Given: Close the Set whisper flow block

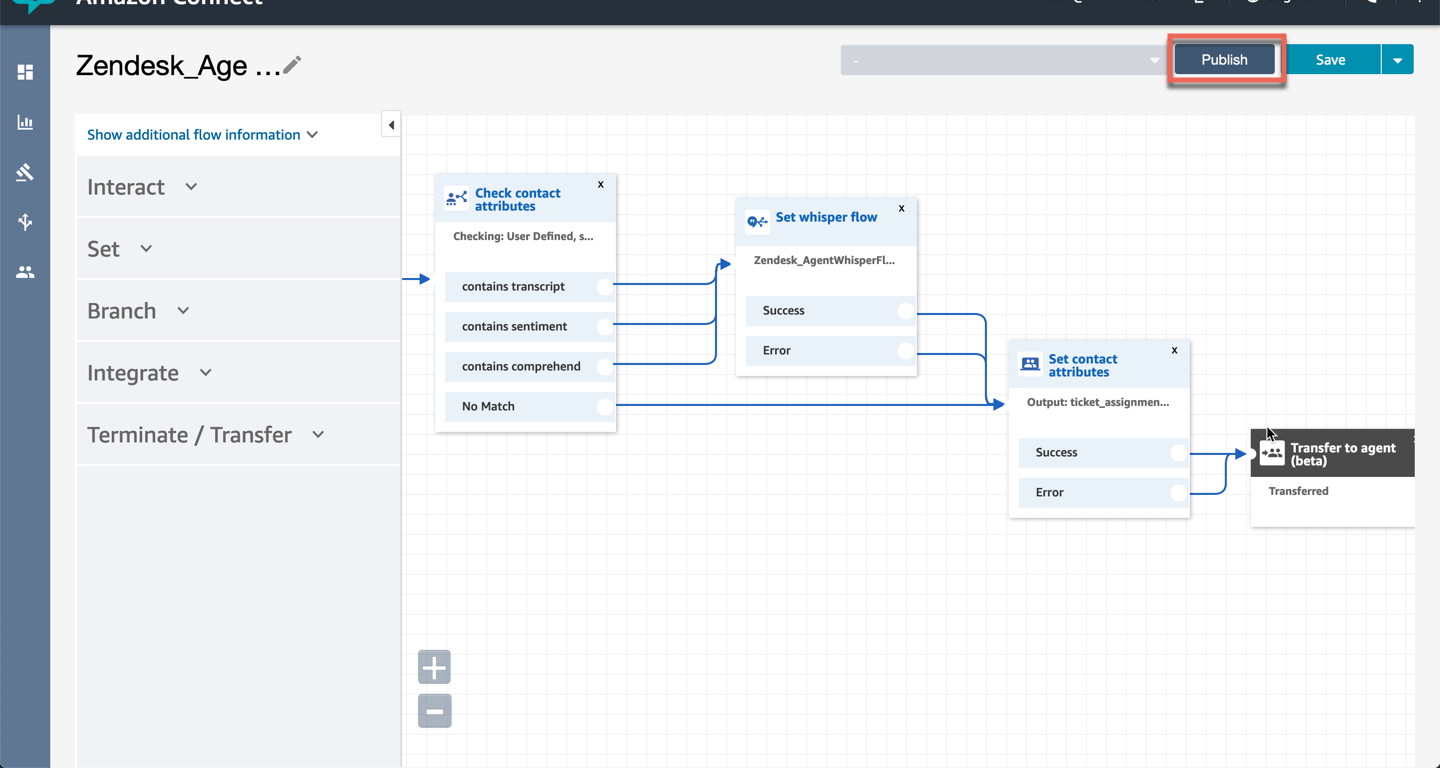Looking at the screenshot, I should (902, 209).
